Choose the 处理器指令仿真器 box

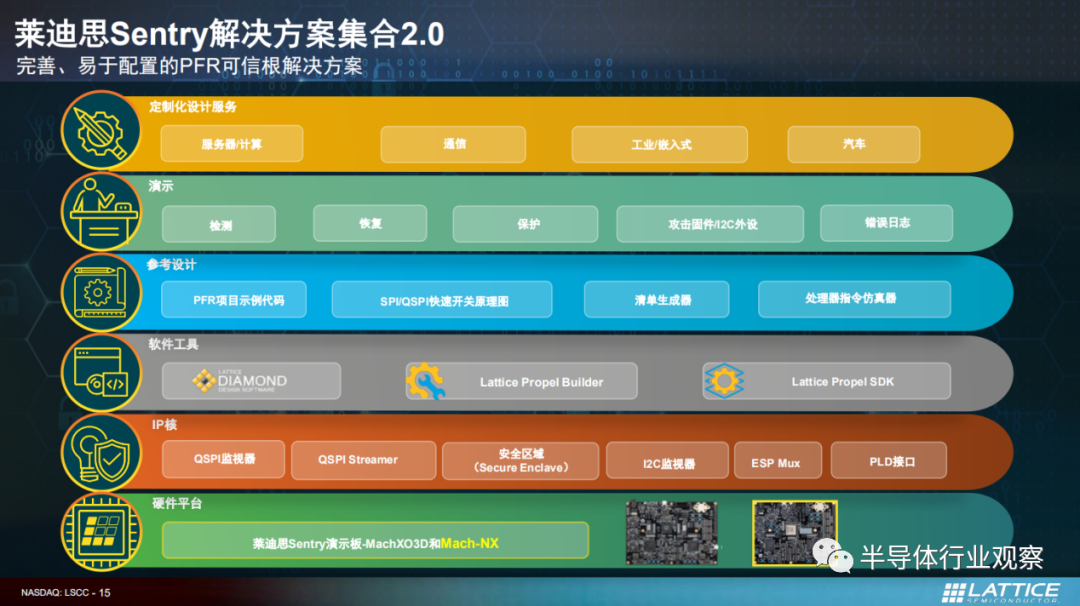pos(855,299)
